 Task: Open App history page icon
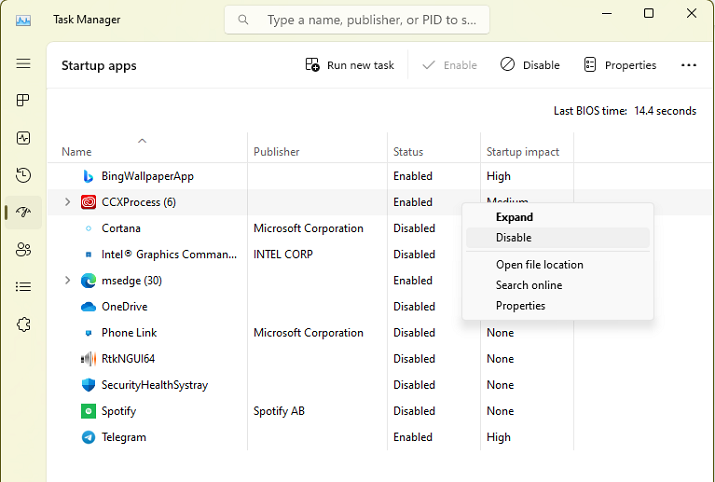23,175
